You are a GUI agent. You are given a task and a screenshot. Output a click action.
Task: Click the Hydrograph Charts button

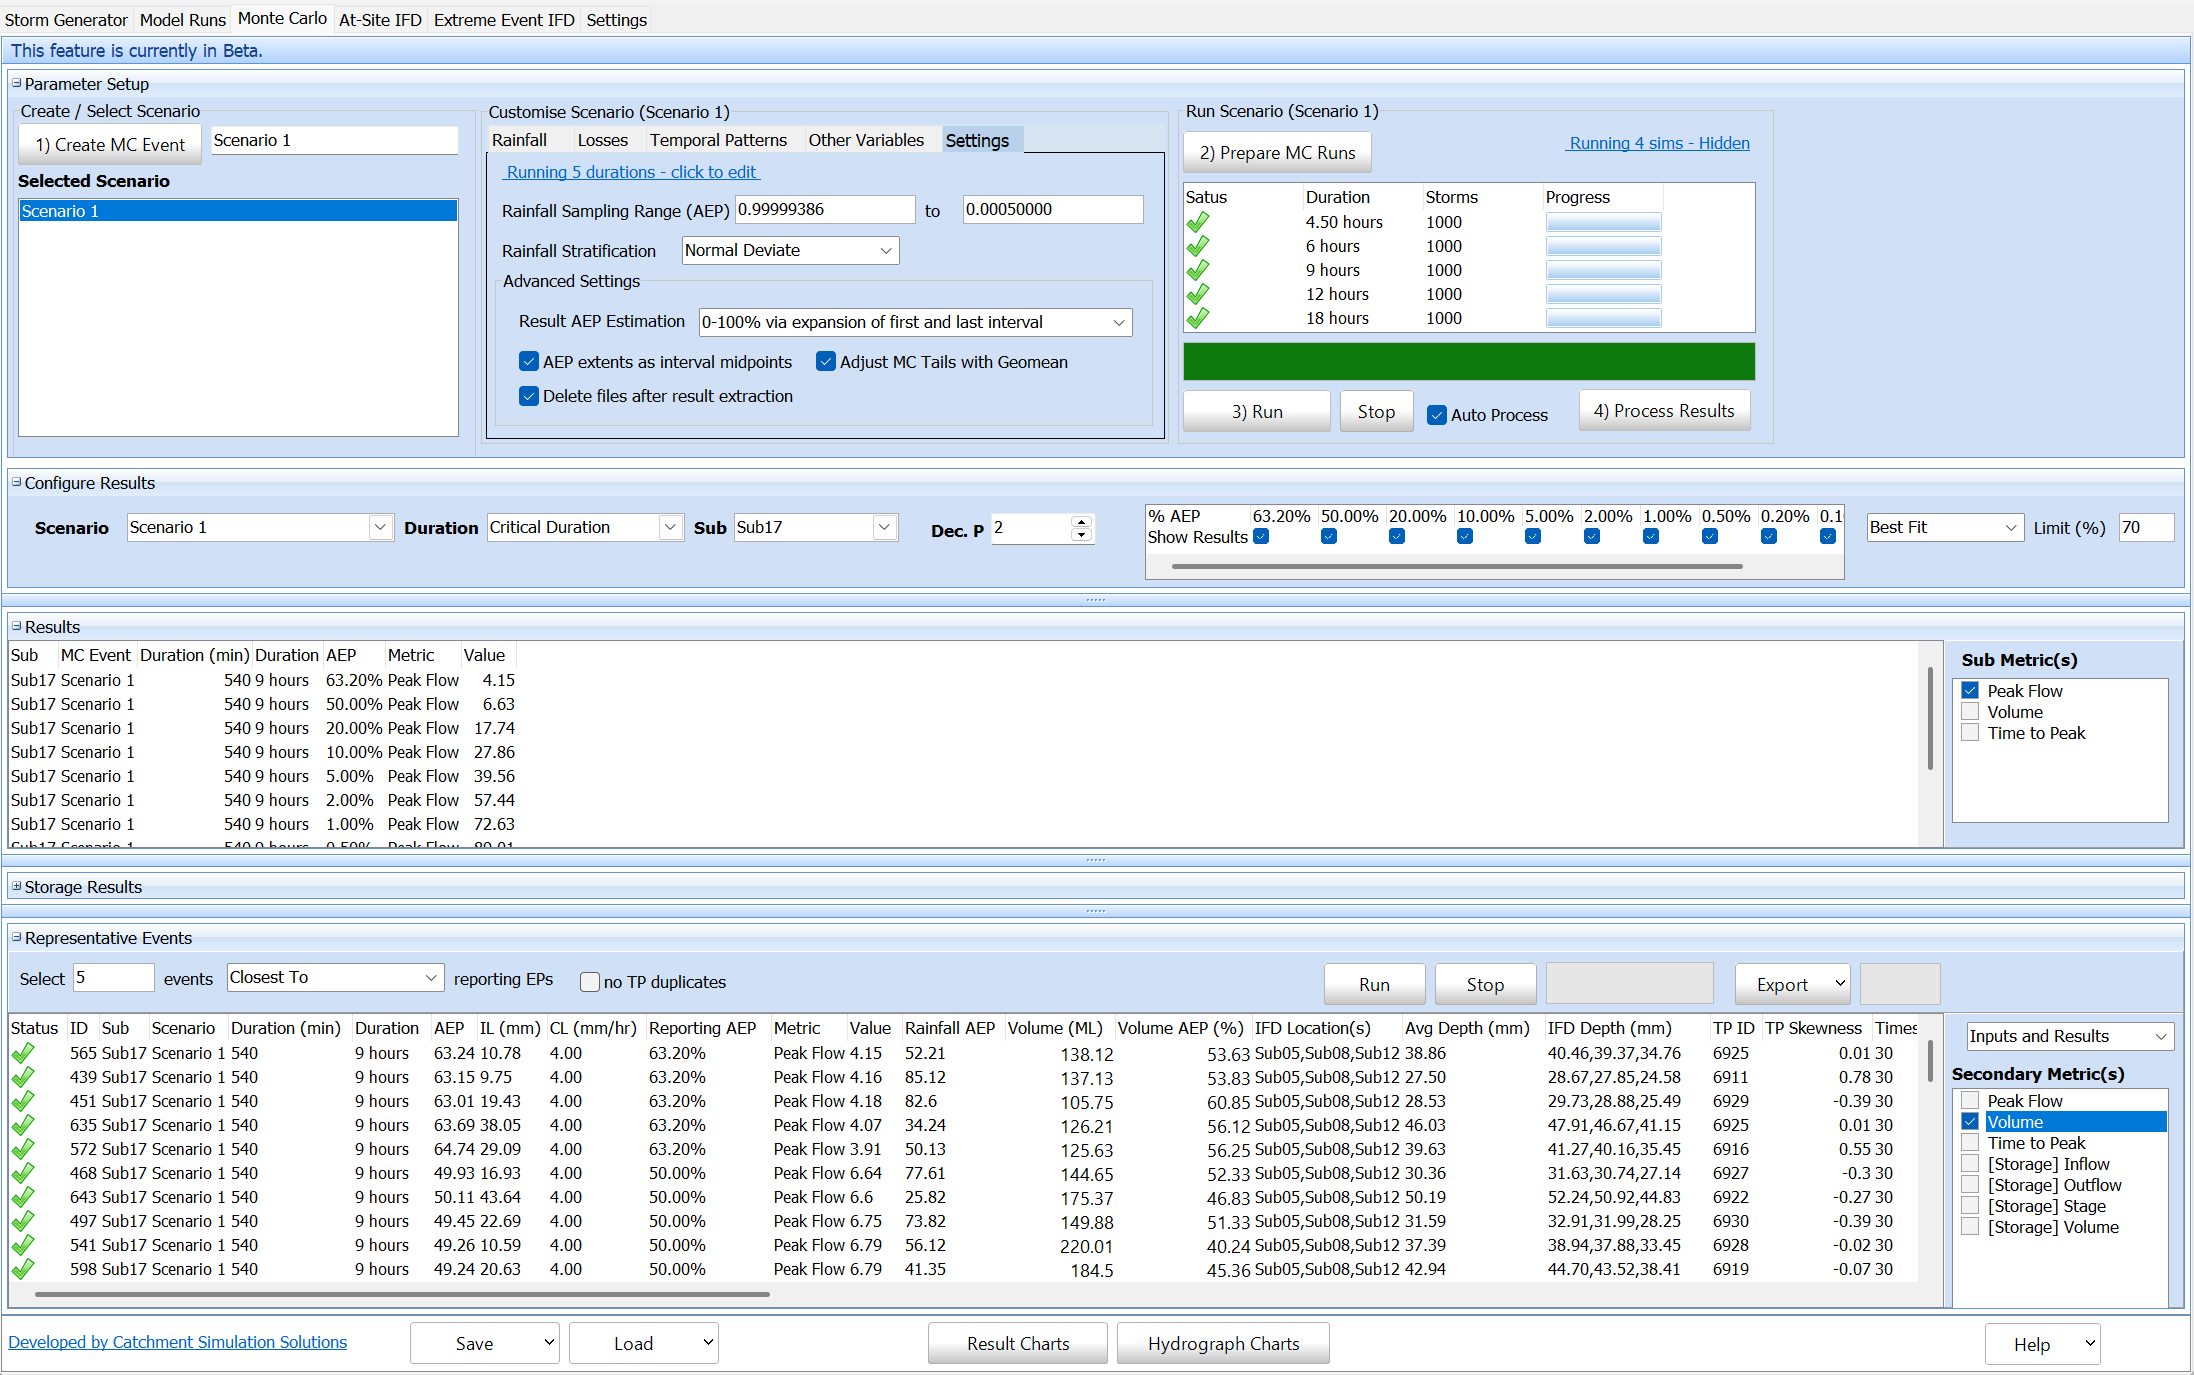pyautogui.click(x=1222, y=1343)
